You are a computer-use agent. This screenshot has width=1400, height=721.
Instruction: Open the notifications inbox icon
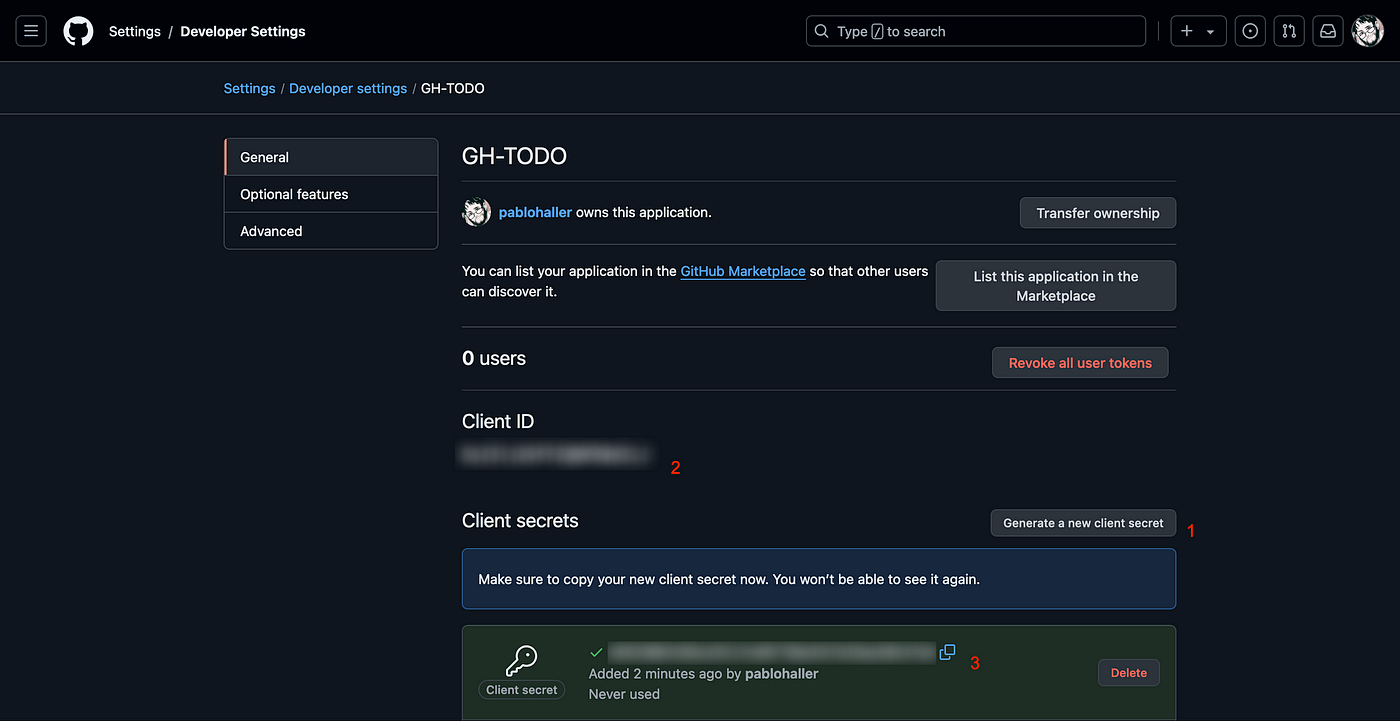(1328, 31)
